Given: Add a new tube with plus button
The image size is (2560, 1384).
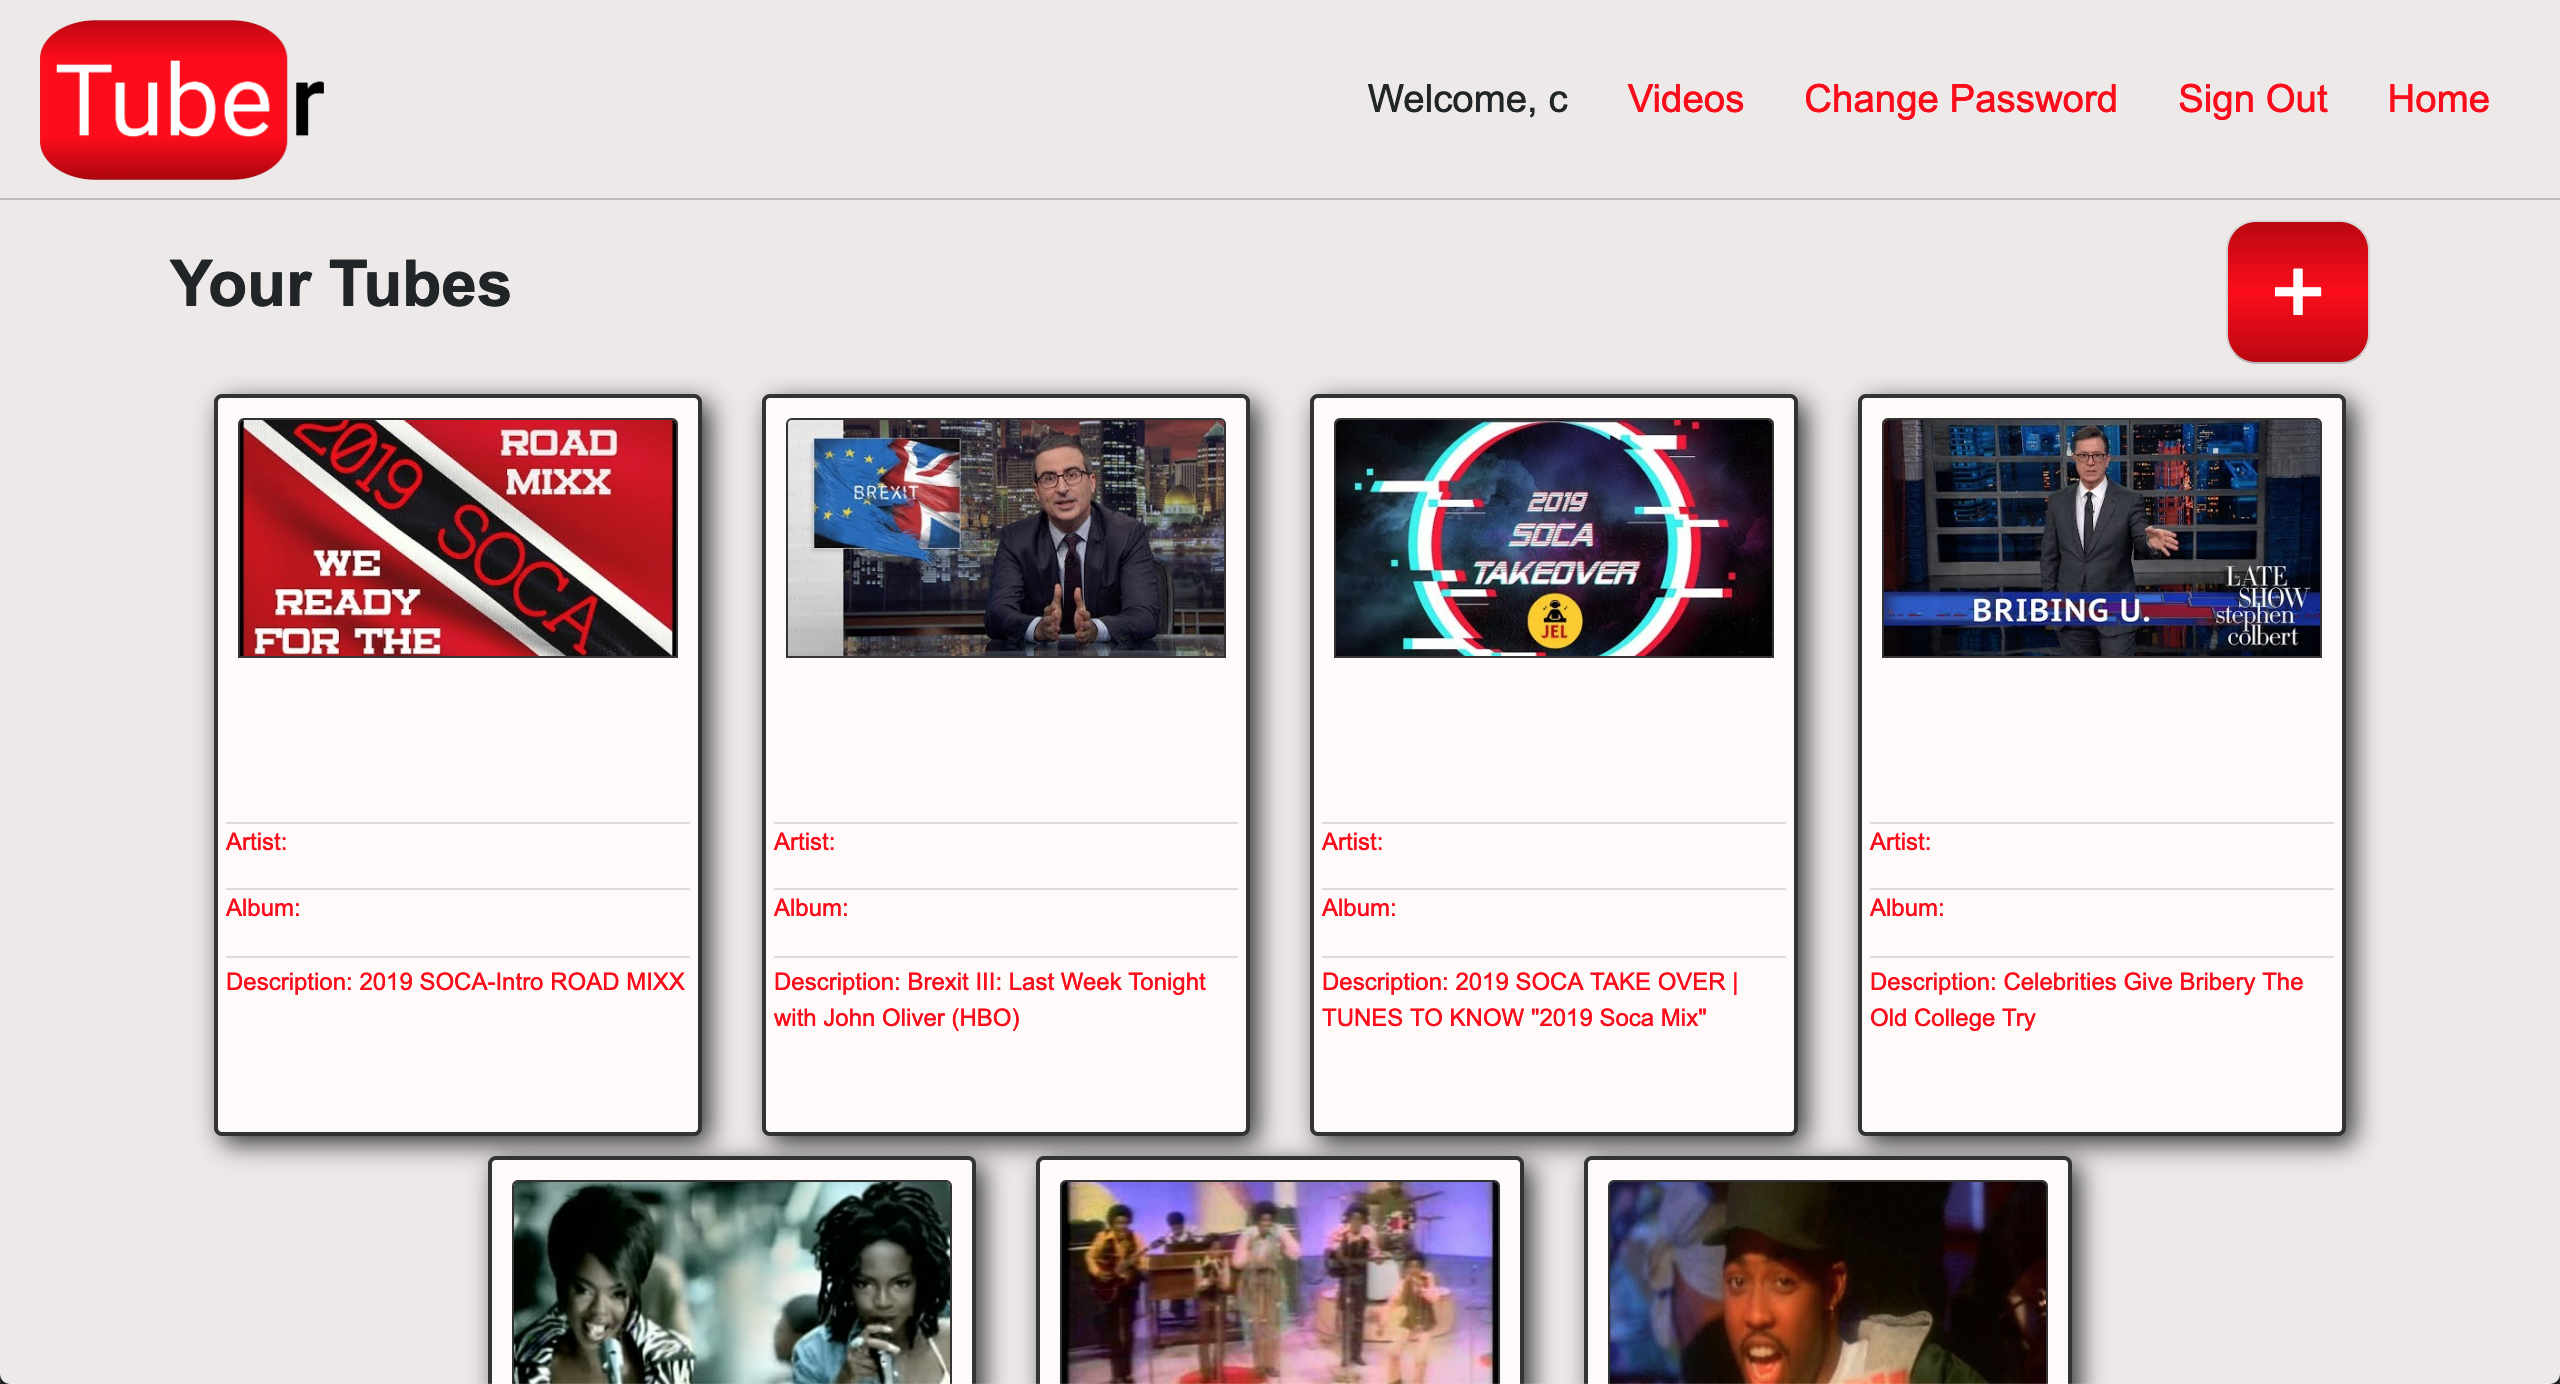Looking at the screenshot, I should [x=2297, y=292].
